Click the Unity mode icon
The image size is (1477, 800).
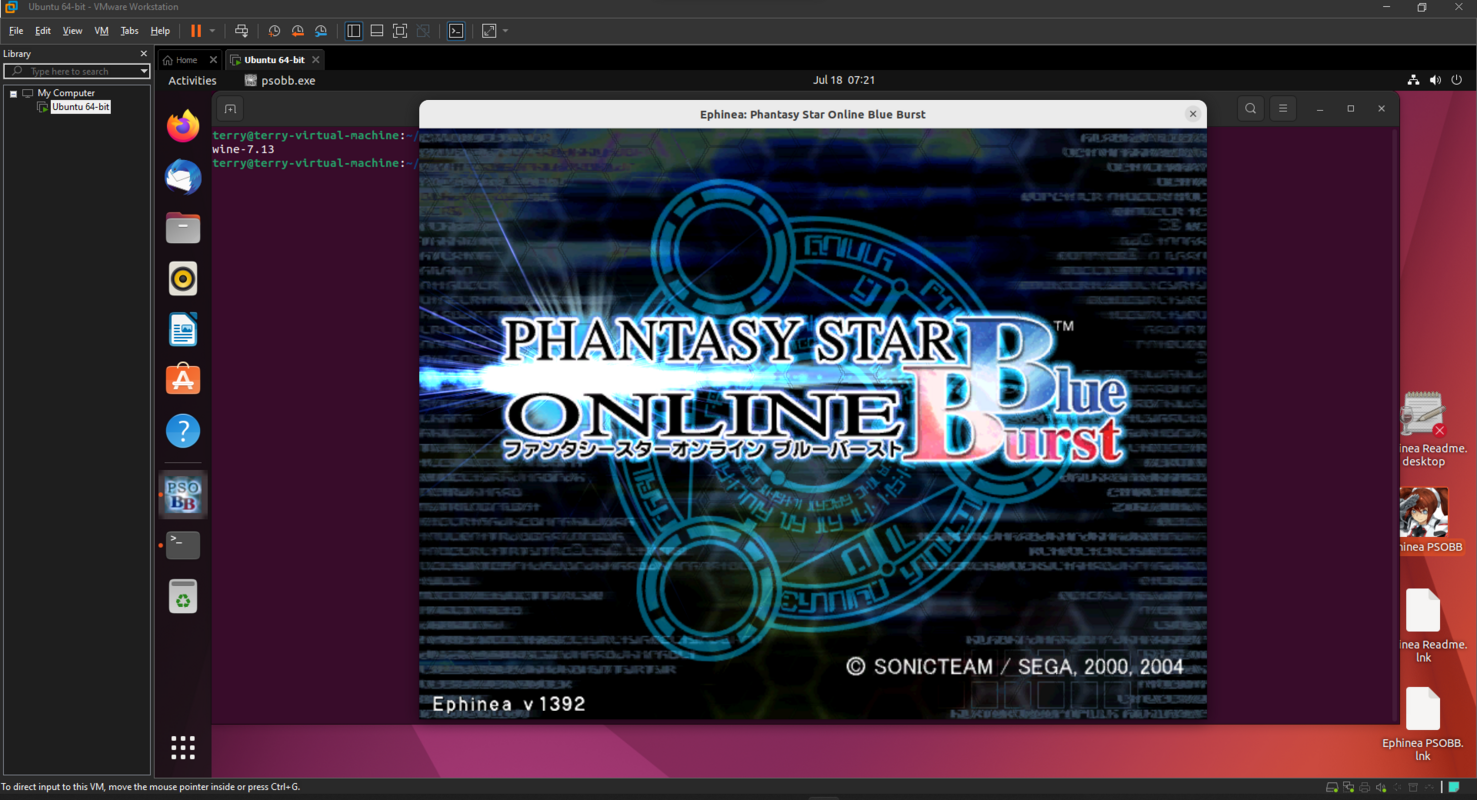(x=423, y=31)
